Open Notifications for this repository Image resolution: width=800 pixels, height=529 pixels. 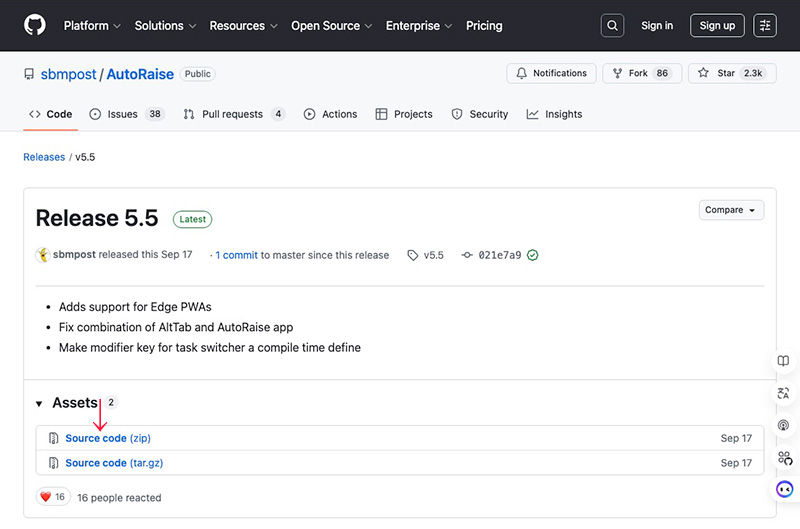tap(552, 74)
